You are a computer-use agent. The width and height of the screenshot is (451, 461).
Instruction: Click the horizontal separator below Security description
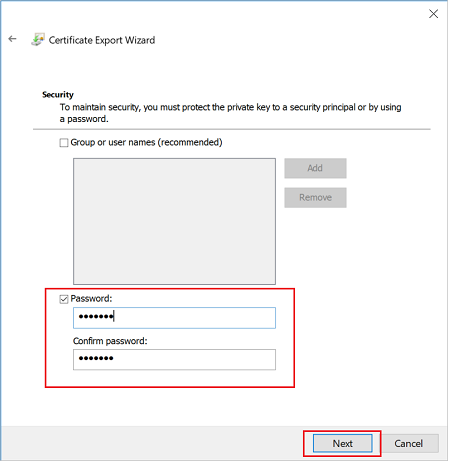pos(232,129)
